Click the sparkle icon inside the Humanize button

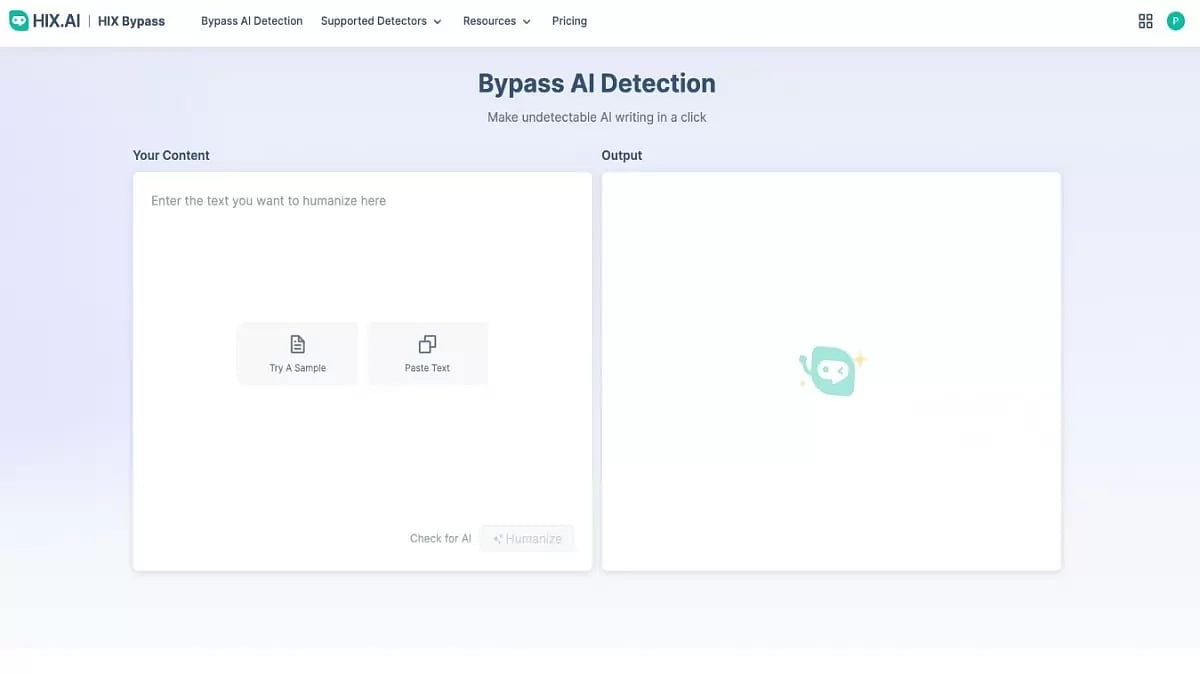point(496,538)
